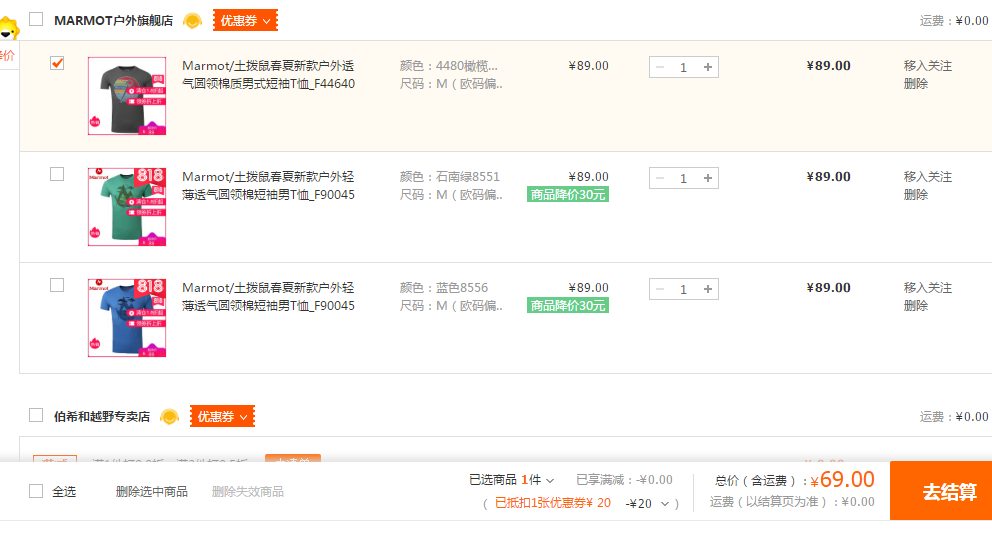Image resolution: width=992 pixels, height=534 pixels.
Task: Click quantity field of 蓝色8556 T-shirt
Action: click(x=684, y=290)
